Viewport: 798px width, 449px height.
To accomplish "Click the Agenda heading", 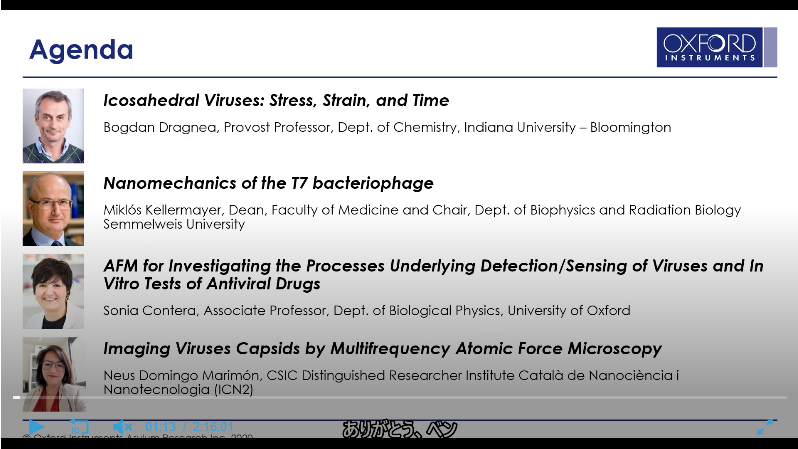I will (x=81, y=49).
